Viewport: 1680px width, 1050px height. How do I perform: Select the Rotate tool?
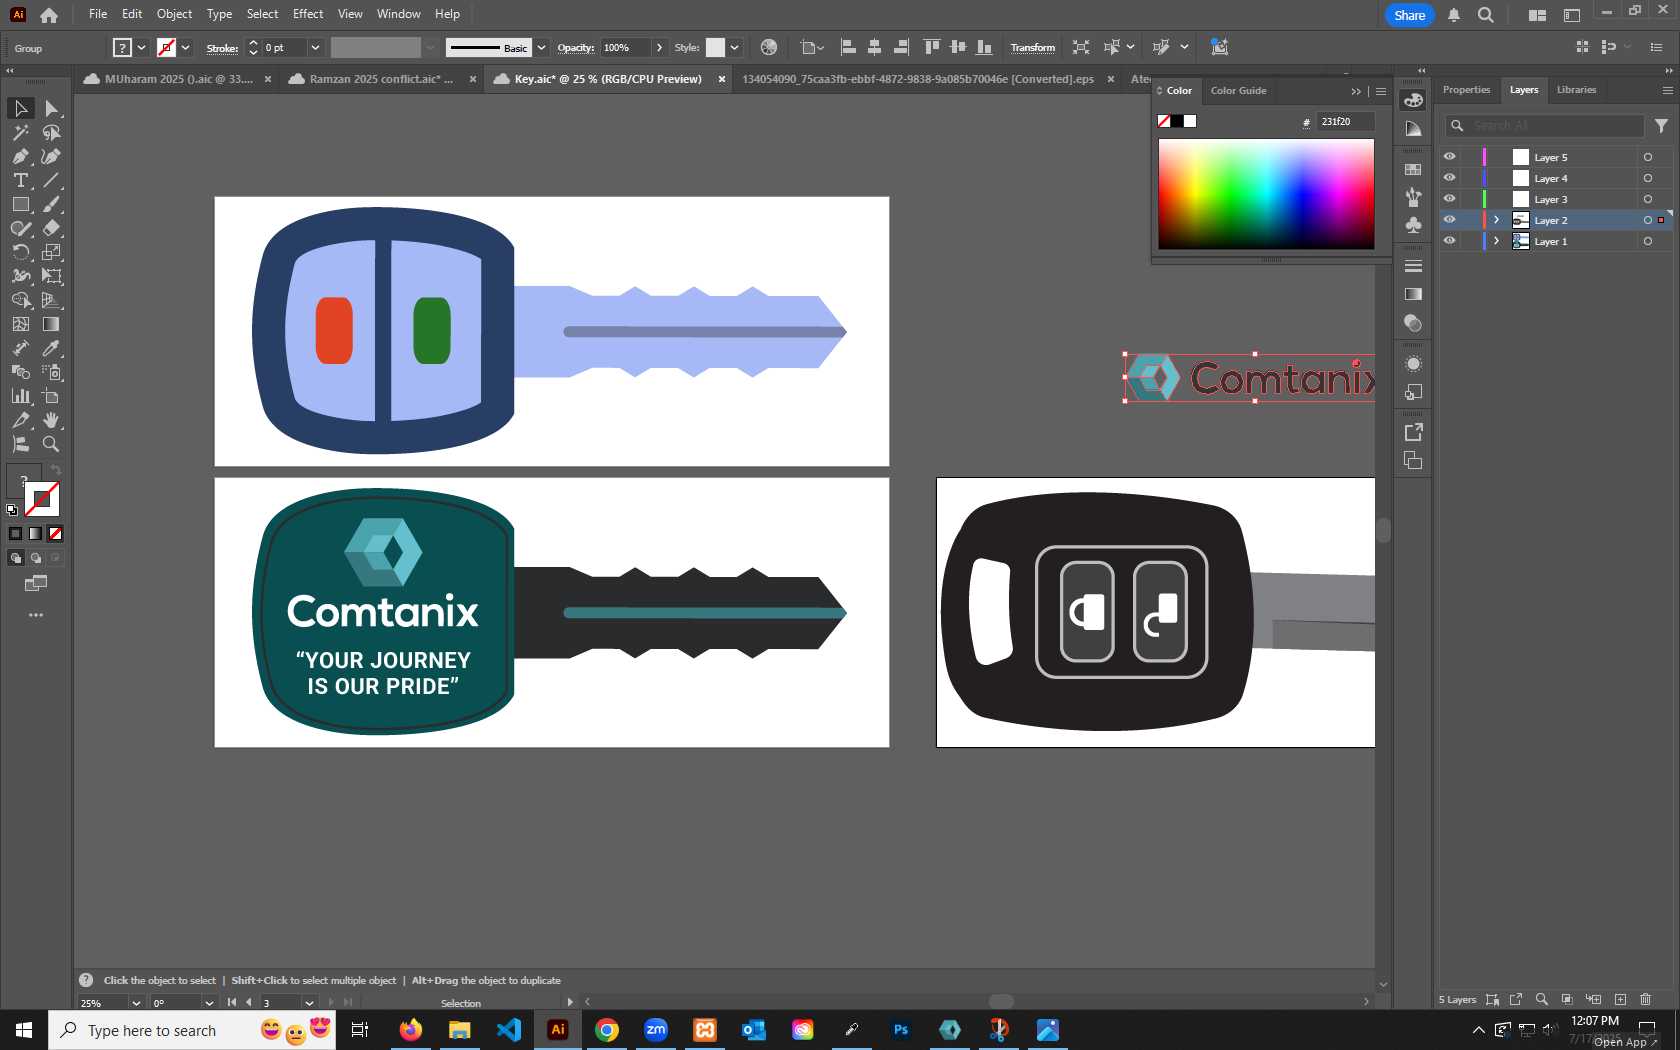click(20, 252)
